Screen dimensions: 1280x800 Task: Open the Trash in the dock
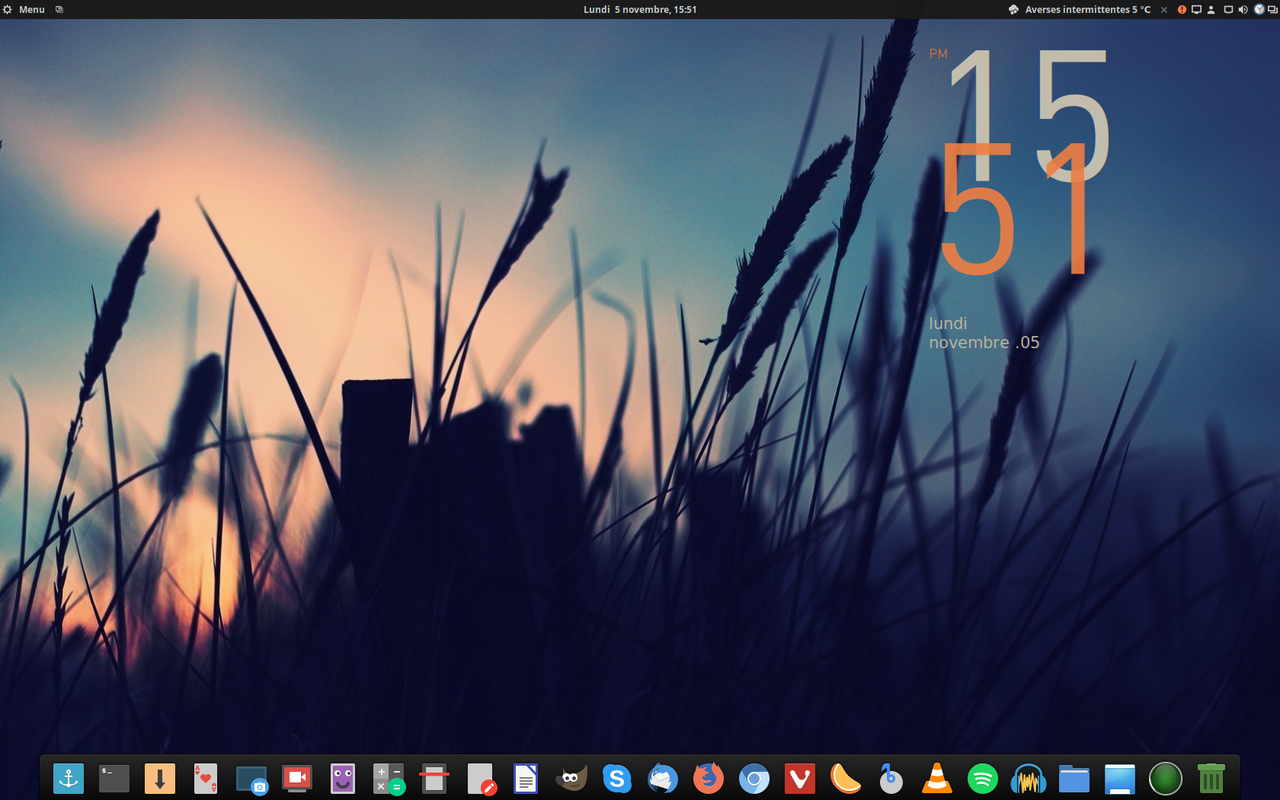tap(1212, 778)
